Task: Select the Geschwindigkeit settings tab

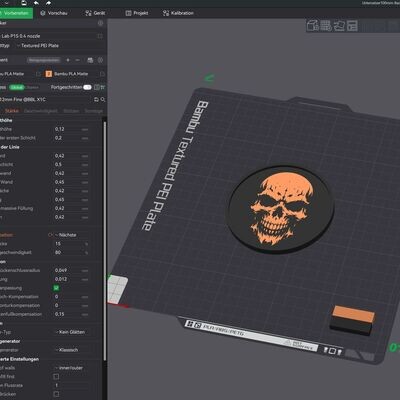Action: pos(41,111)
